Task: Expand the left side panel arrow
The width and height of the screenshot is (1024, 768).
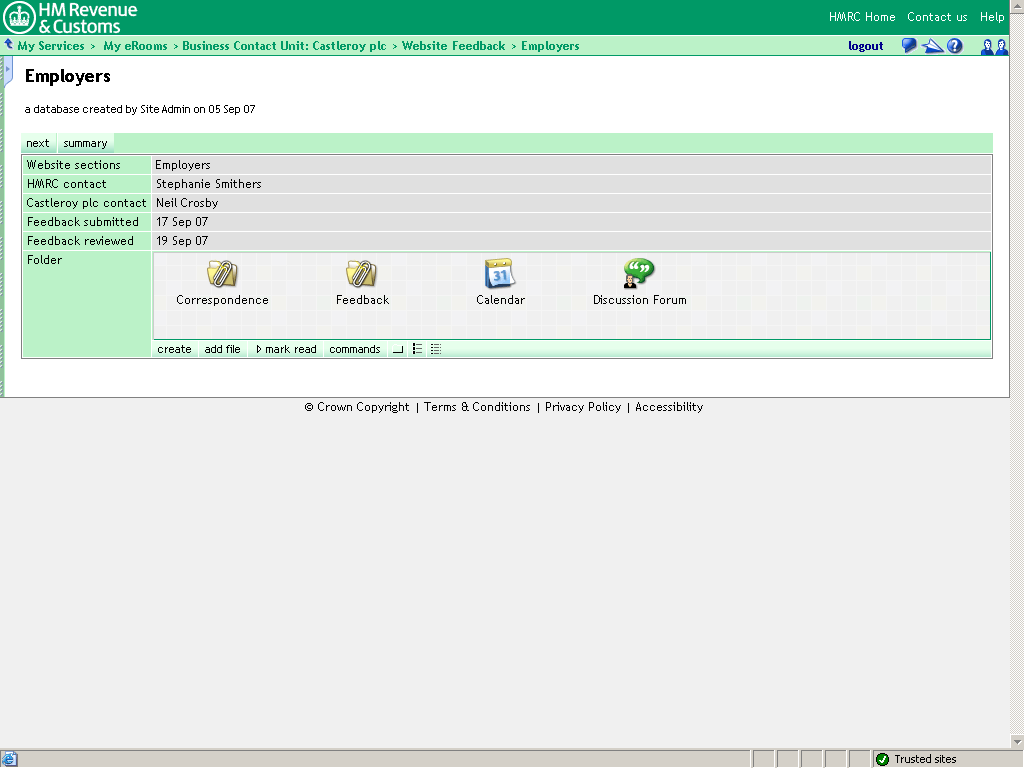Action: pos(8,70)
